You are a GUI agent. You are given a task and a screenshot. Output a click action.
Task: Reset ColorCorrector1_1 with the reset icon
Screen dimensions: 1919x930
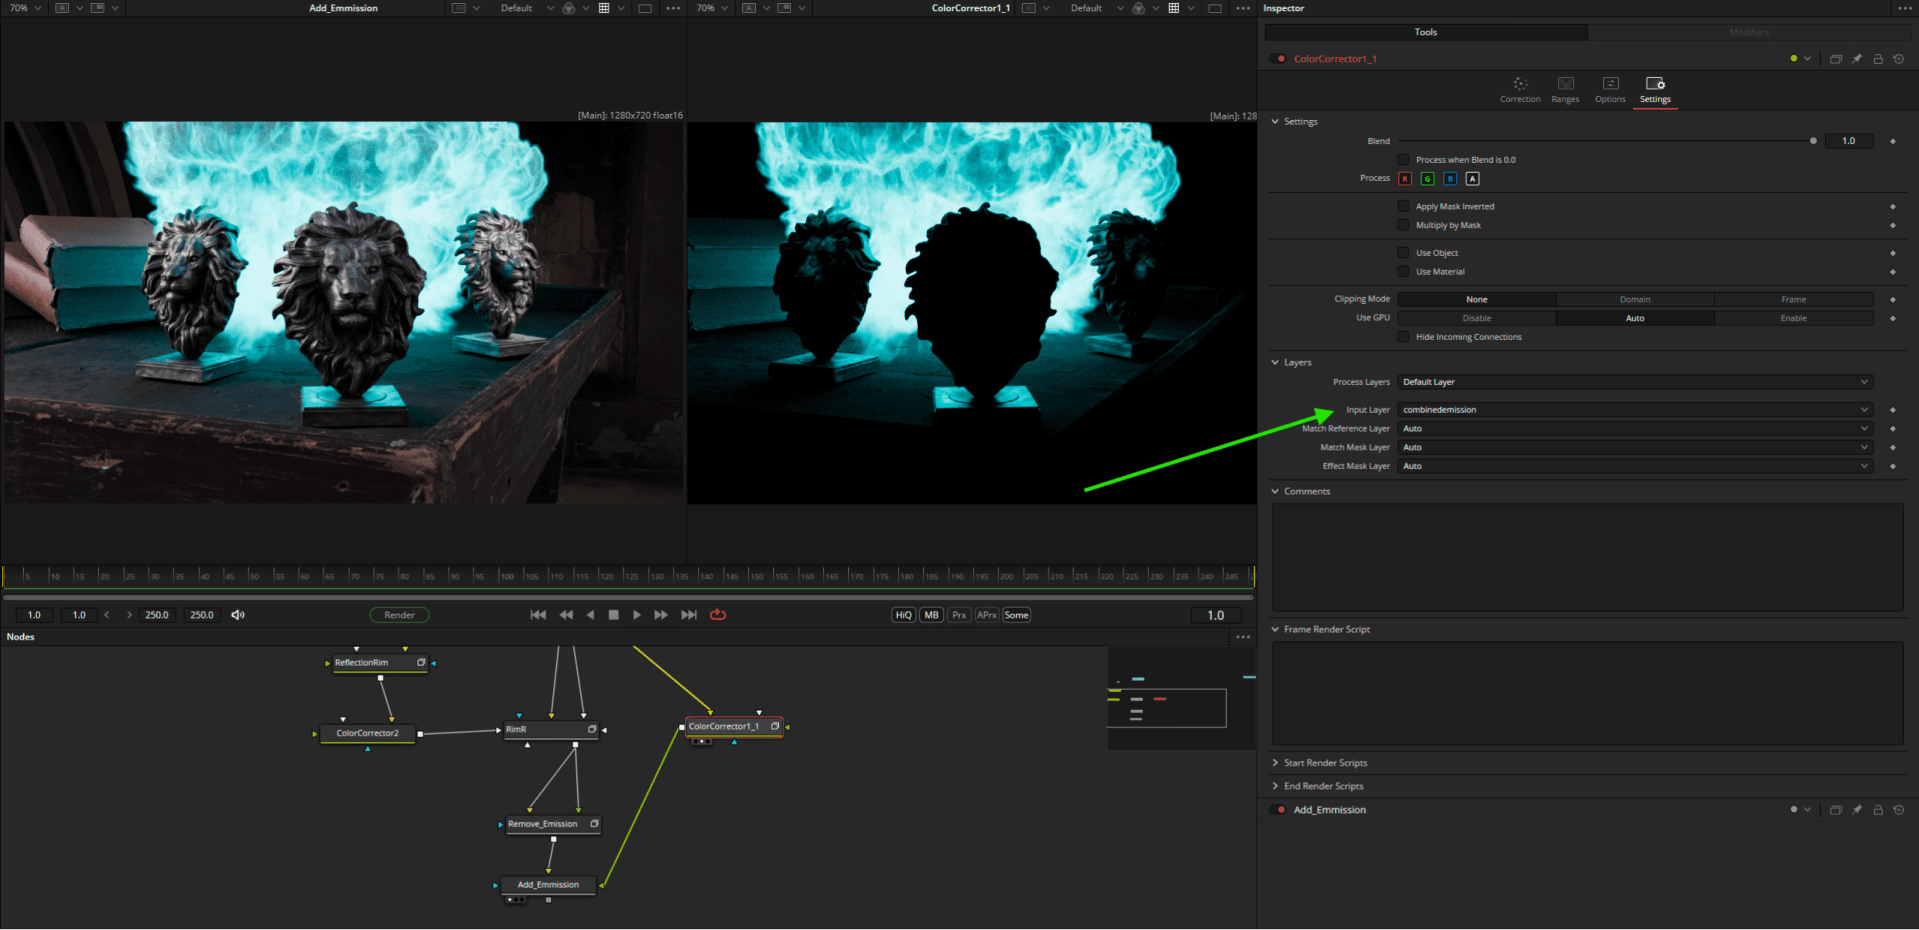coord(1899,58)
